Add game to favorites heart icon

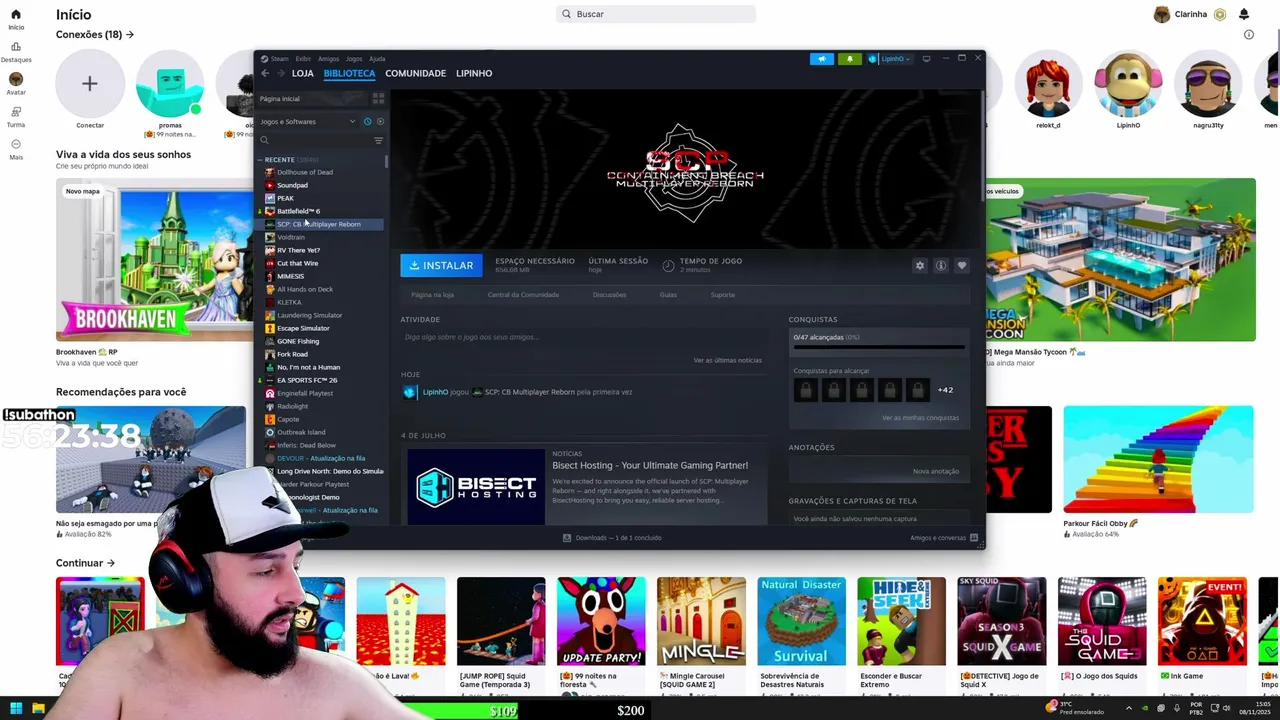962,265
